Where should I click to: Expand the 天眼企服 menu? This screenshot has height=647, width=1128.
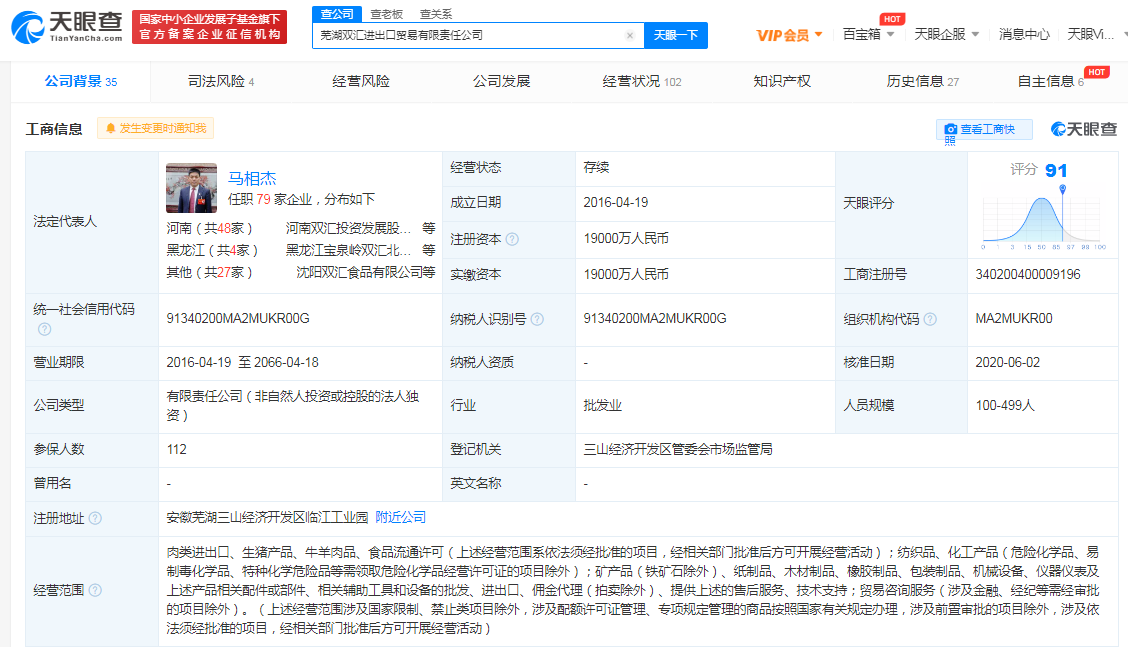tap(947, 34)
